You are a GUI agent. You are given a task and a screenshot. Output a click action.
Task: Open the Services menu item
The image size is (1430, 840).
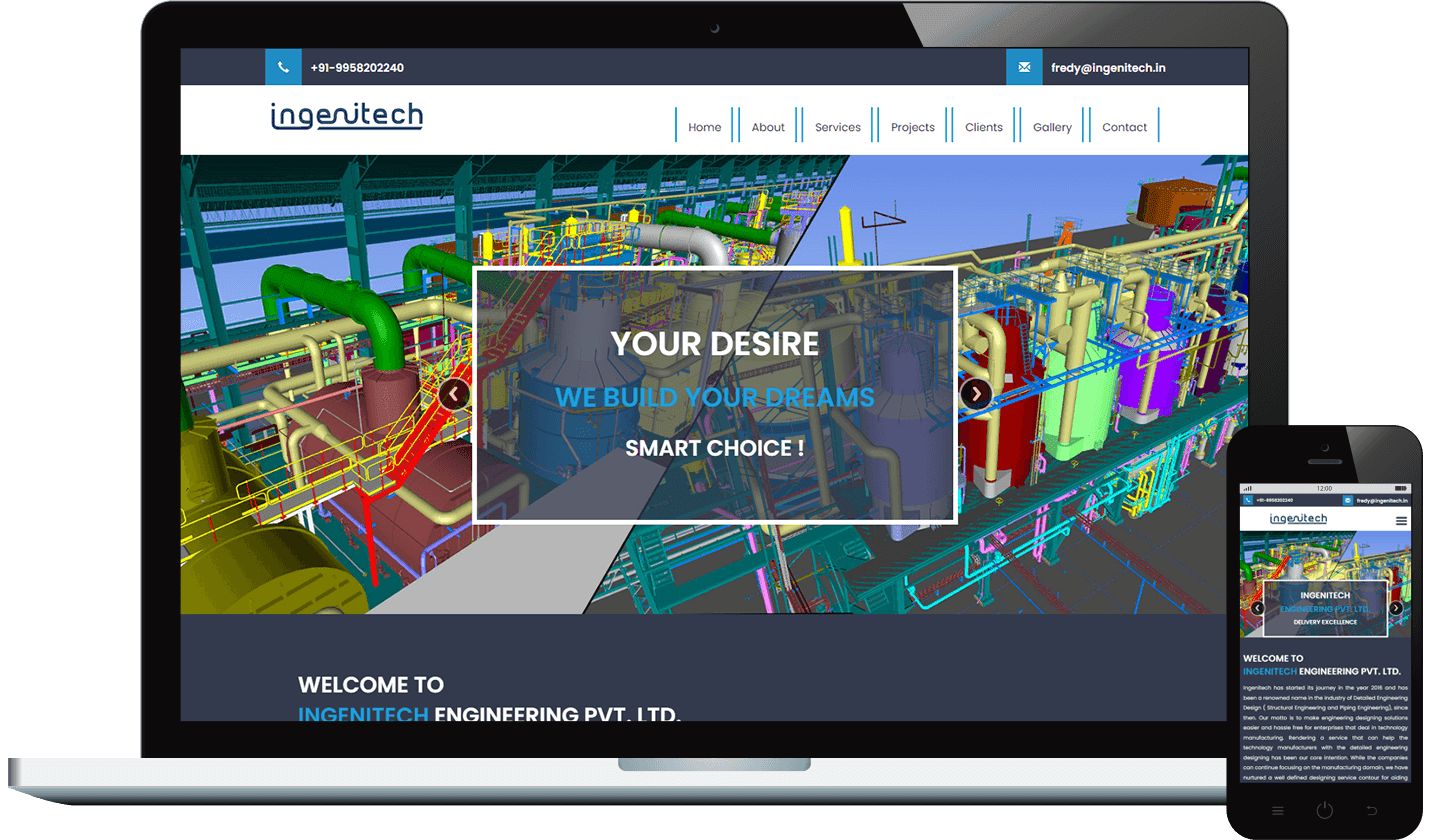click(x=838, y=127)
